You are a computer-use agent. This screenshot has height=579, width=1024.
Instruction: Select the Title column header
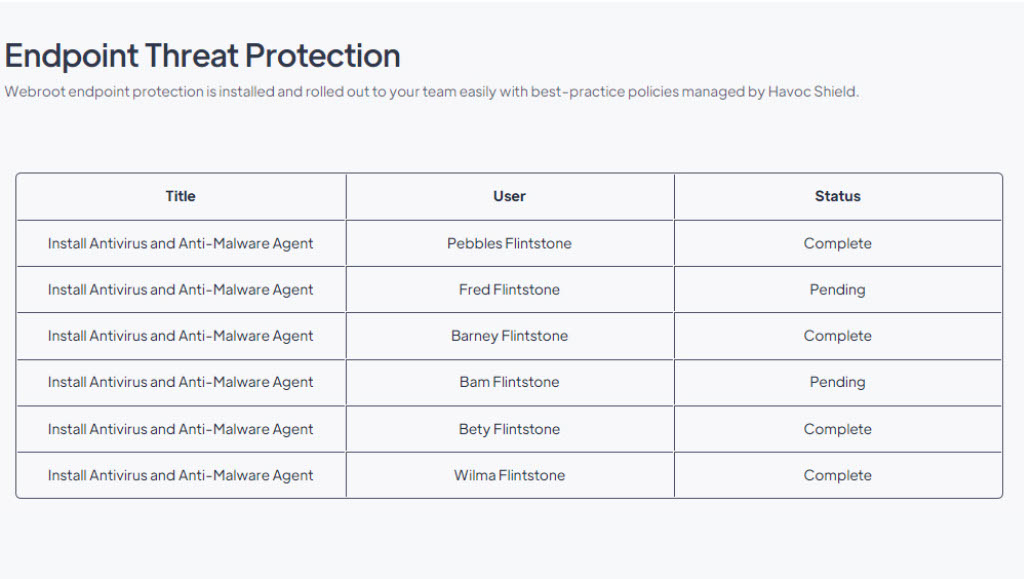180,196
